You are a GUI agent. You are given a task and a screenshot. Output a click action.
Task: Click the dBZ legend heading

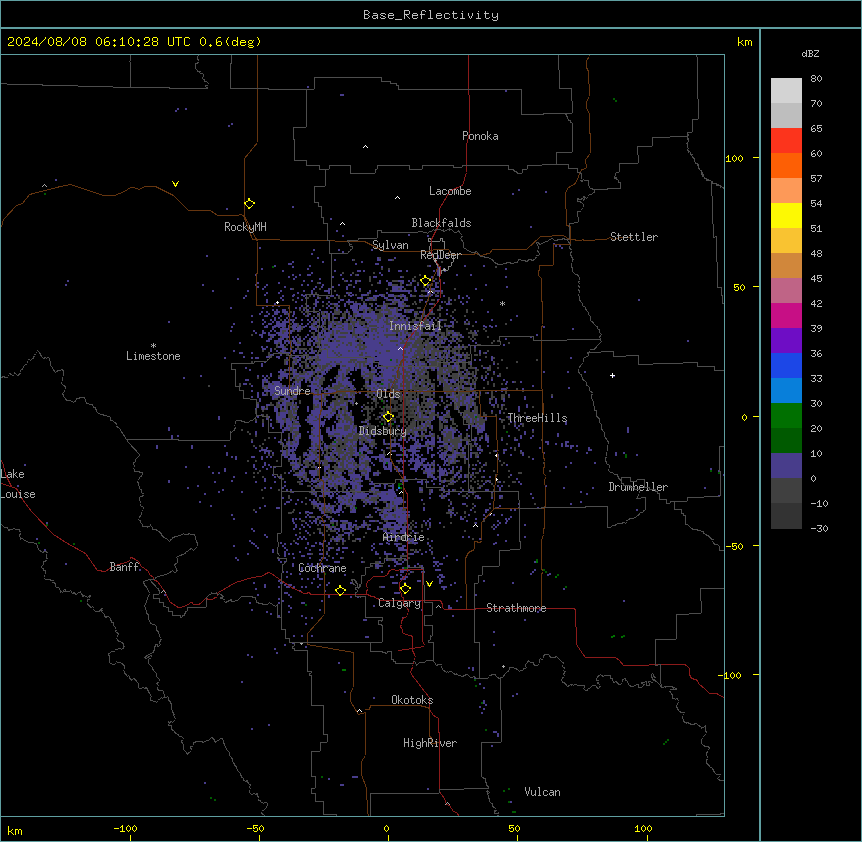tap(810, 53)
